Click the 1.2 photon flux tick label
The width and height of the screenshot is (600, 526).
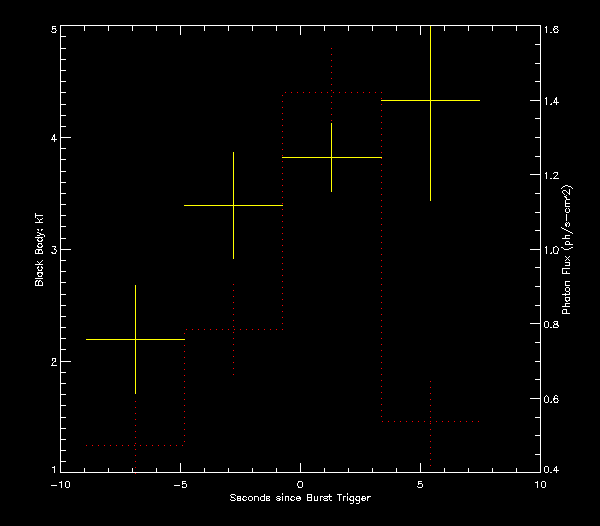(x=552, y=176)
